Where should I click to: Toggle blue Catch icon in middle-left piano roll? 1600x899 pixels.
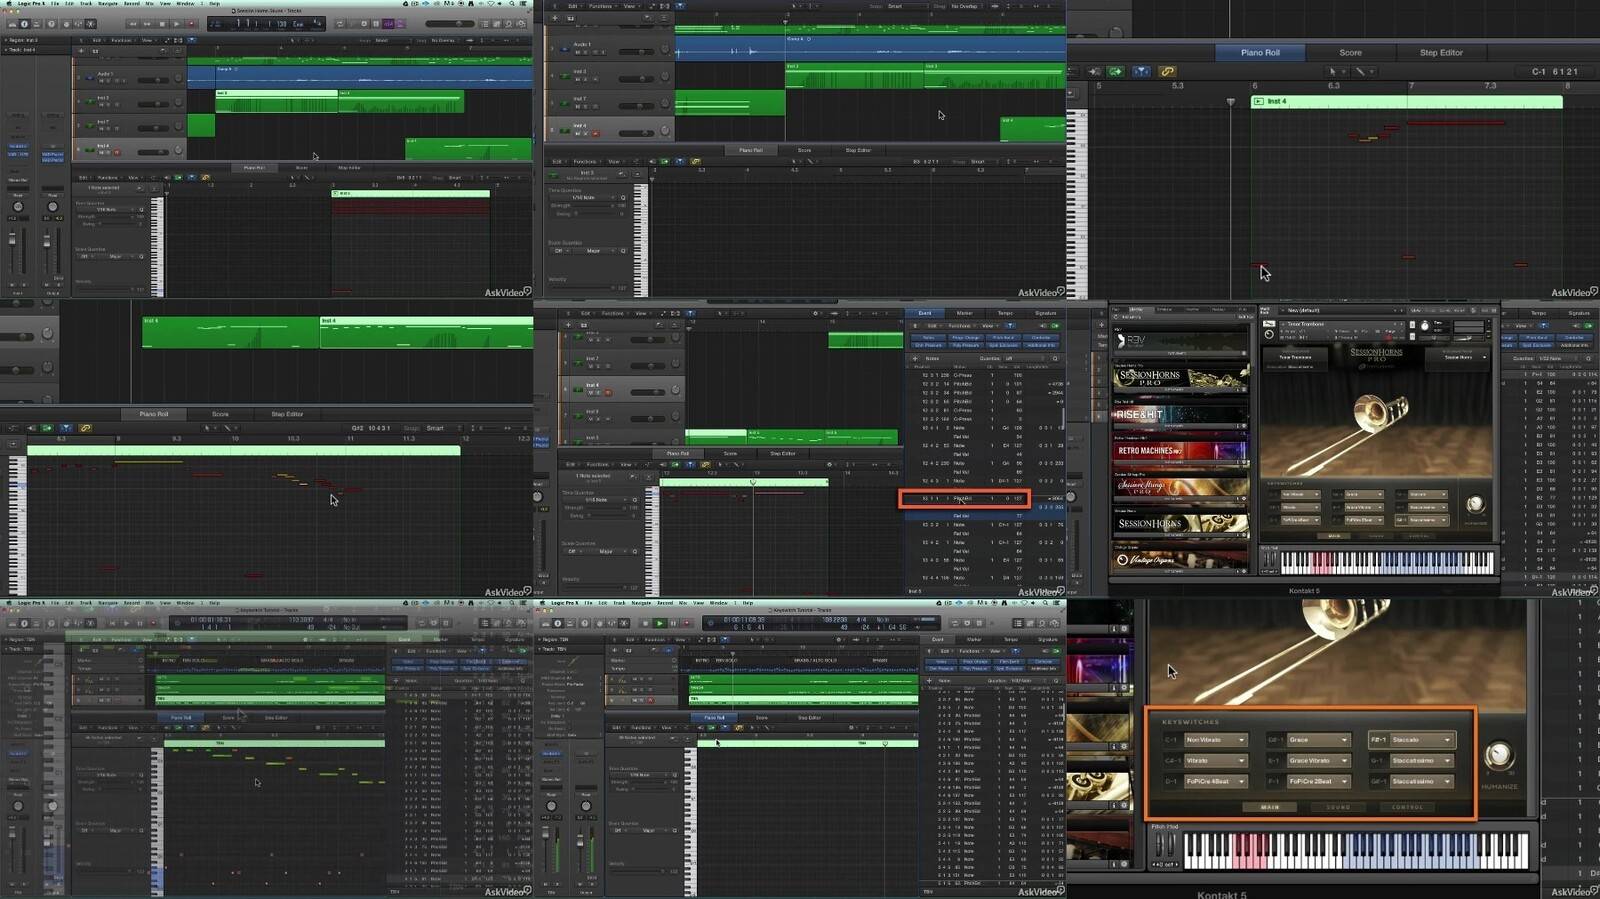65,428
